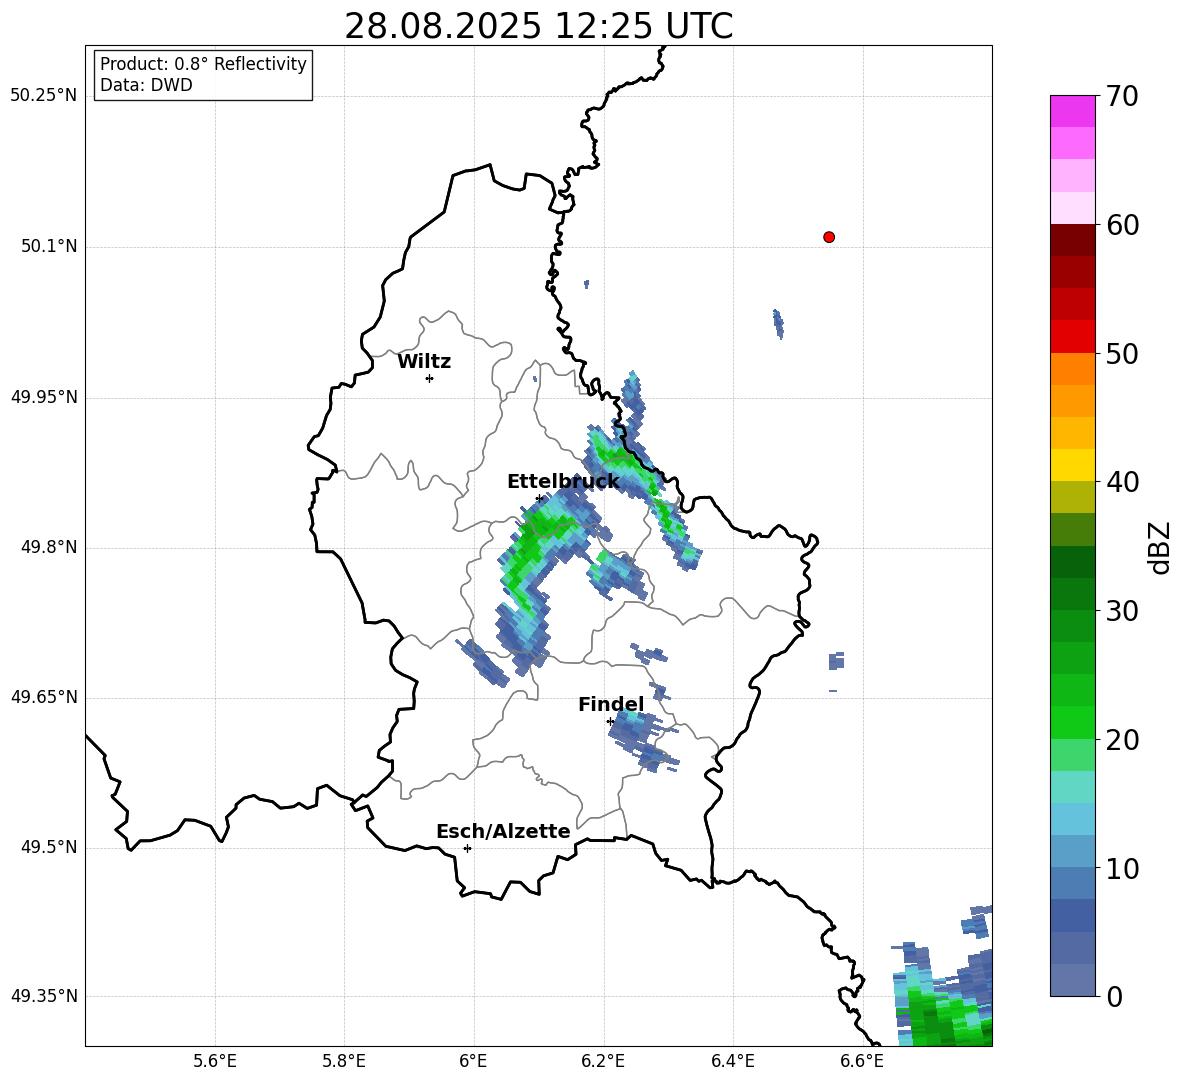Click the 6.6°E longitude label

point(862,1061)
